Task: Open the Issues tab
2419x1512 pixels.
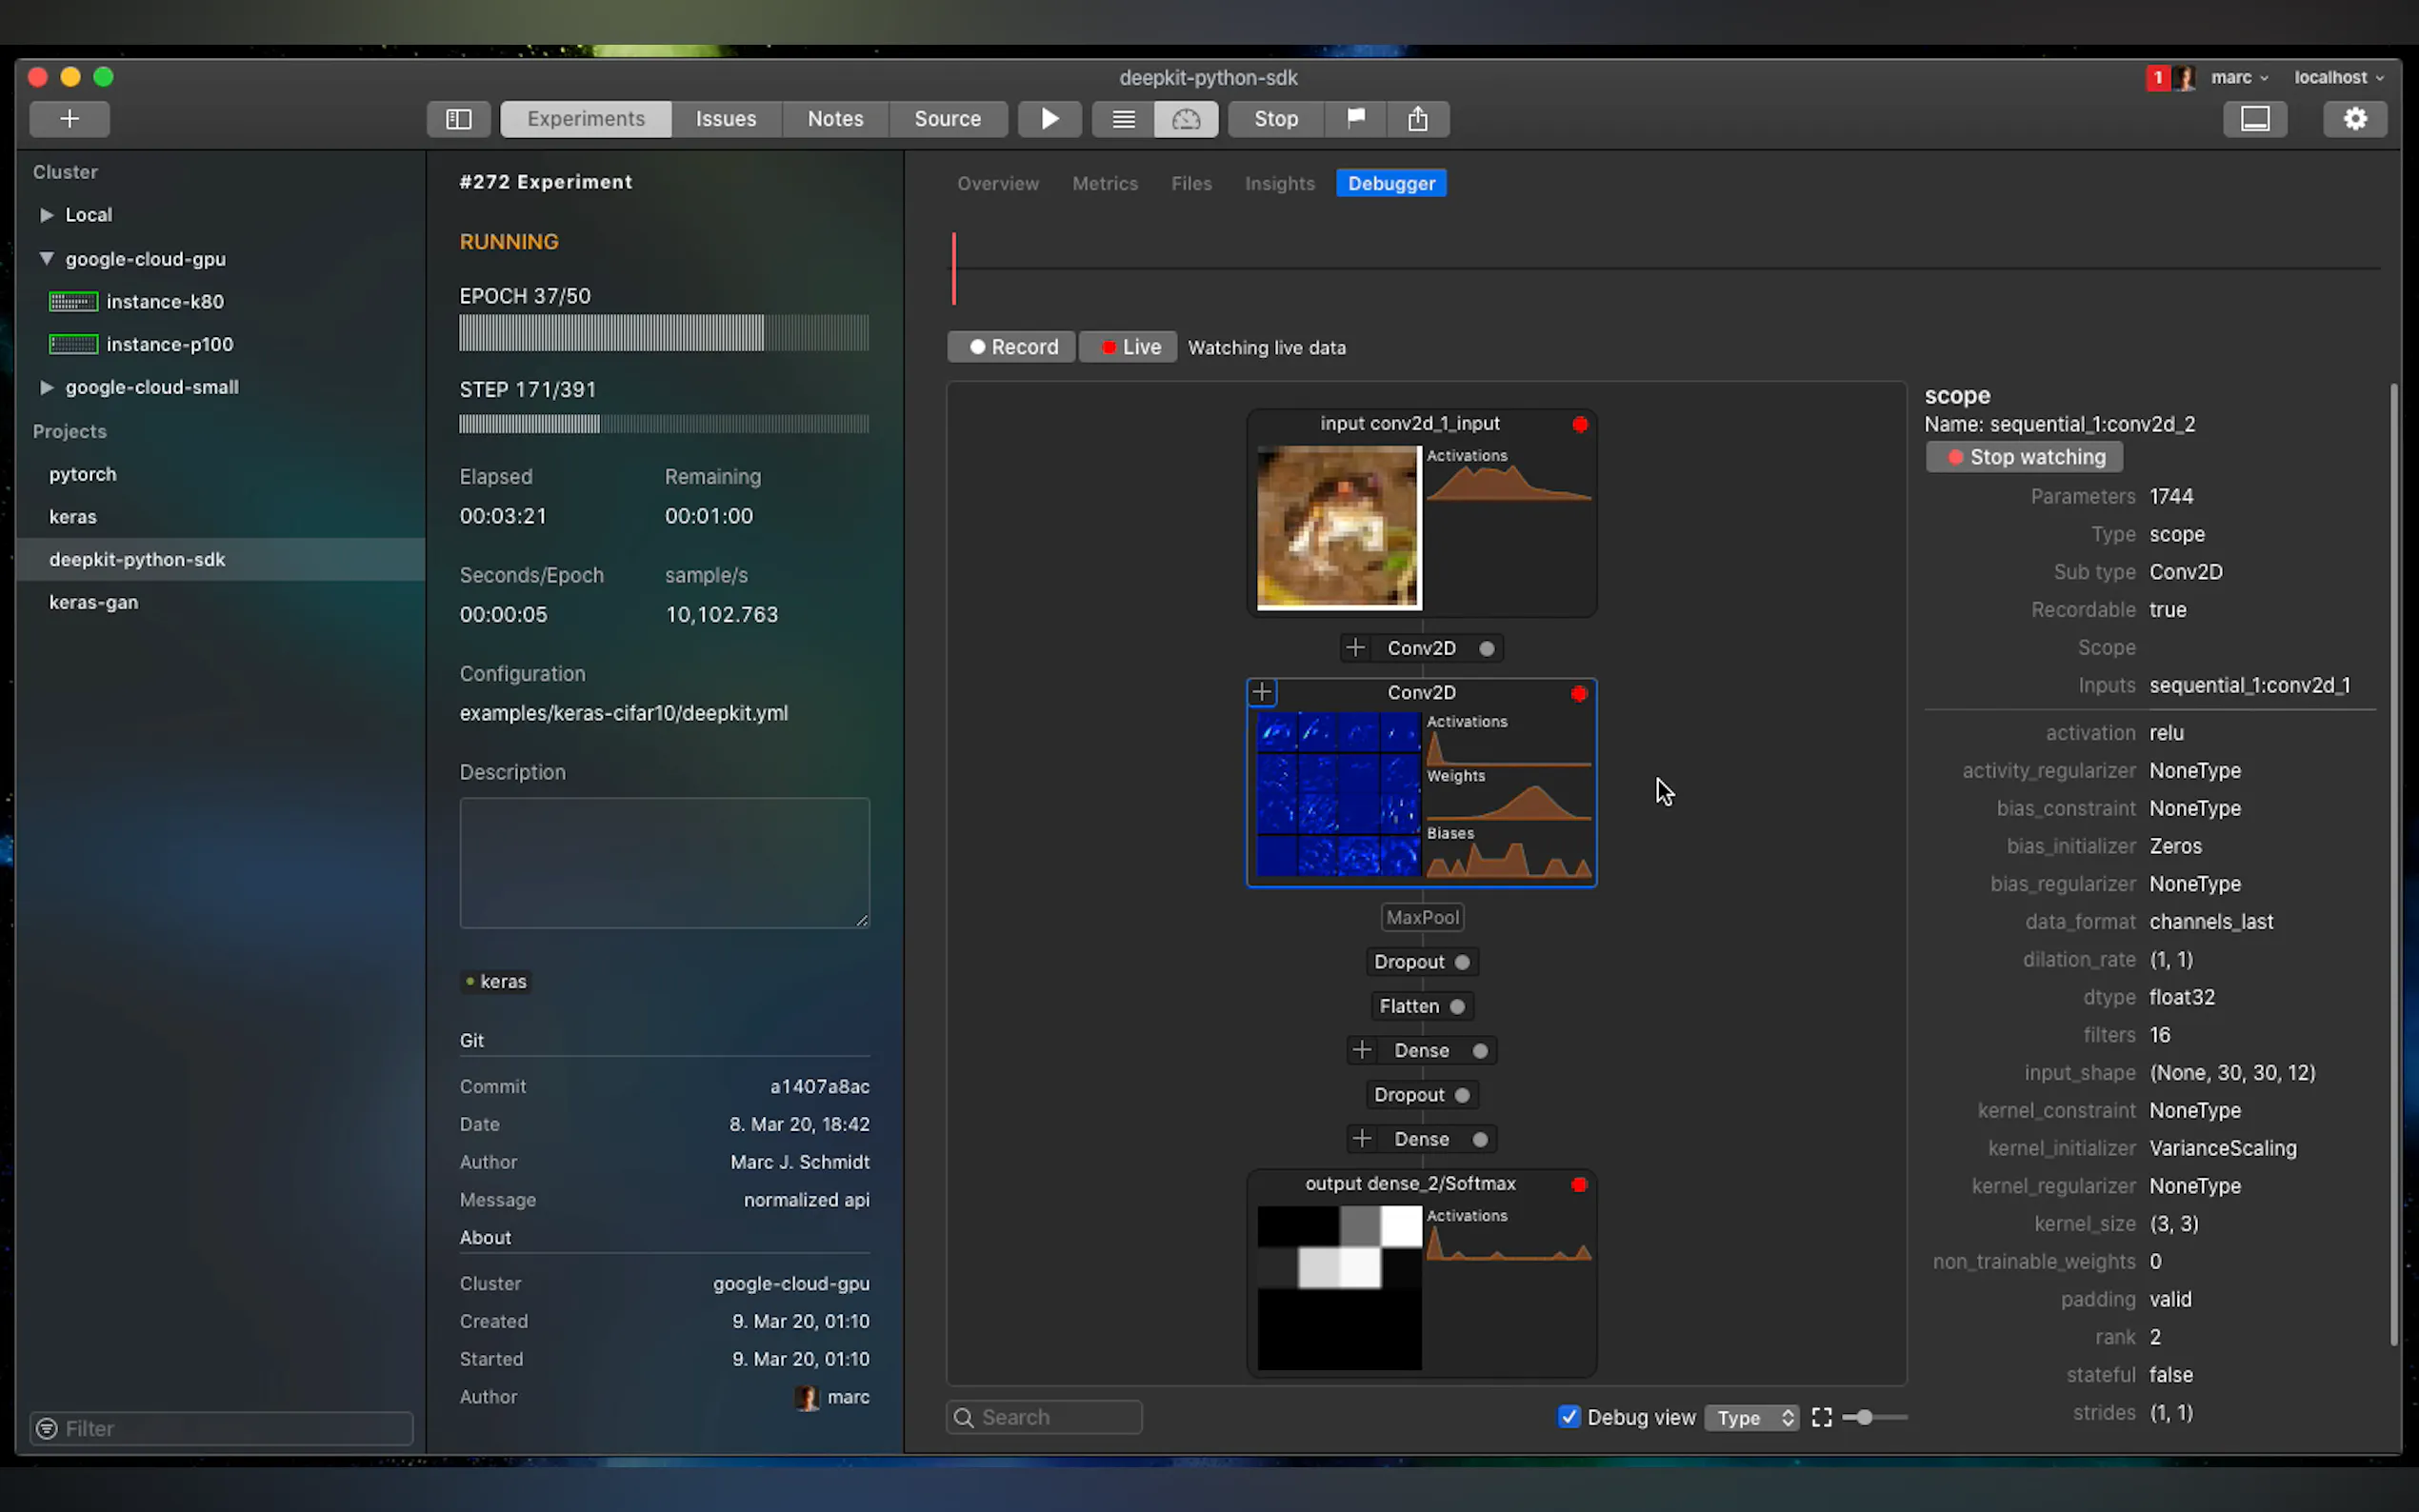Action: (725, 119)
